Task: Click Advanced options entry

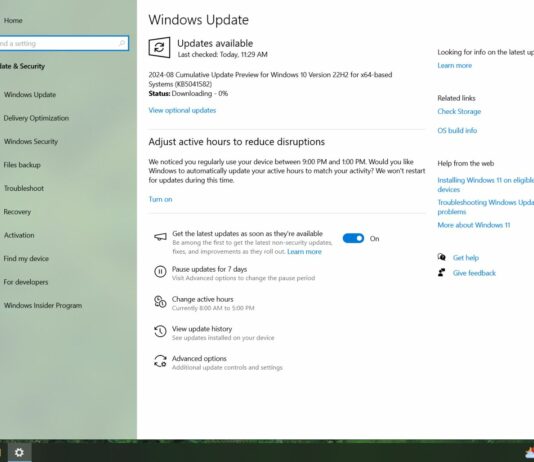Action: (199, 359)
